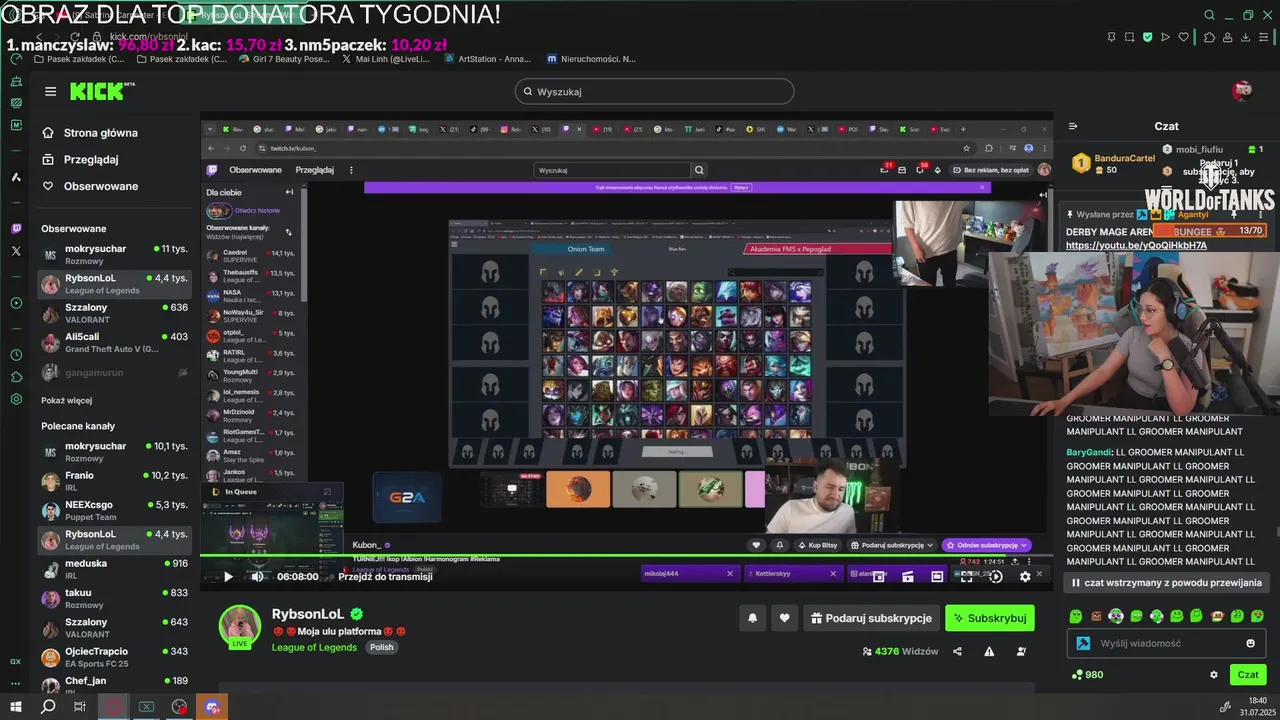The height and width of the screenshot is (720, 1280).
Task: Open the browser easy-setup sliders icon
Action: (1265, 37)
